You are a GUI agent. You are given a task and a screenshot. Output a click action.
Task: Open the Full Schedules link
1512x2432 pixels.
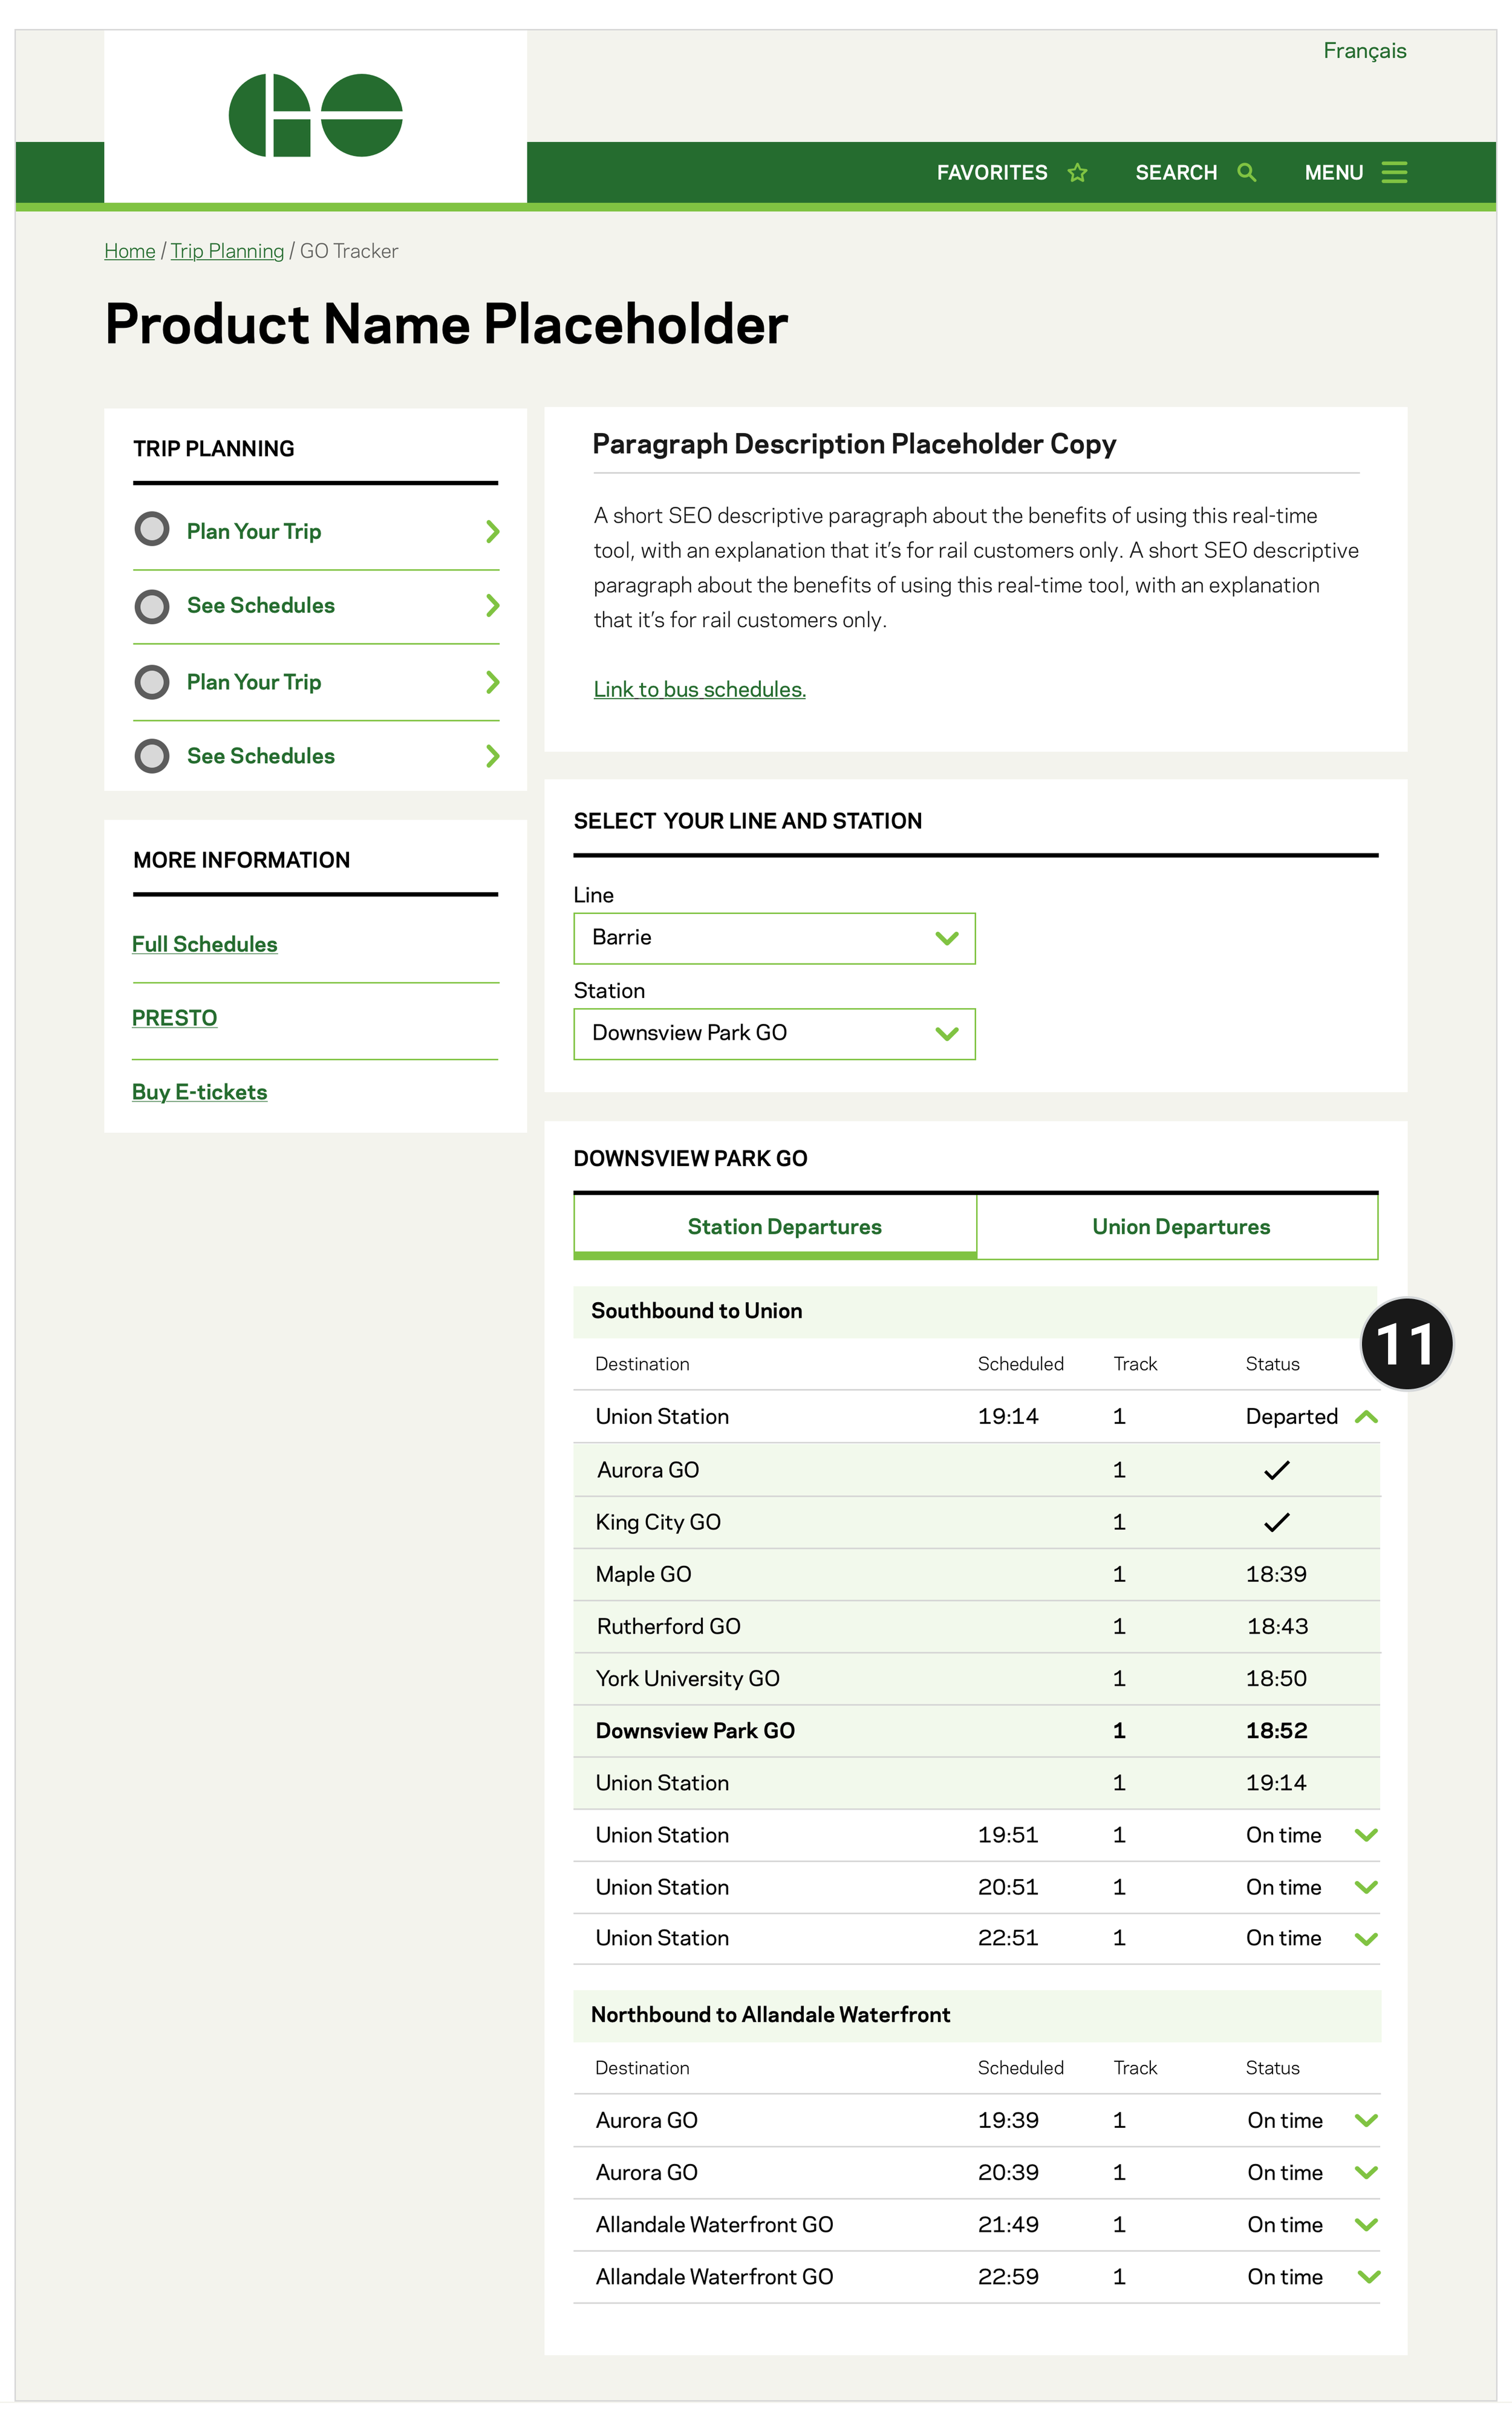coord(204,944)
